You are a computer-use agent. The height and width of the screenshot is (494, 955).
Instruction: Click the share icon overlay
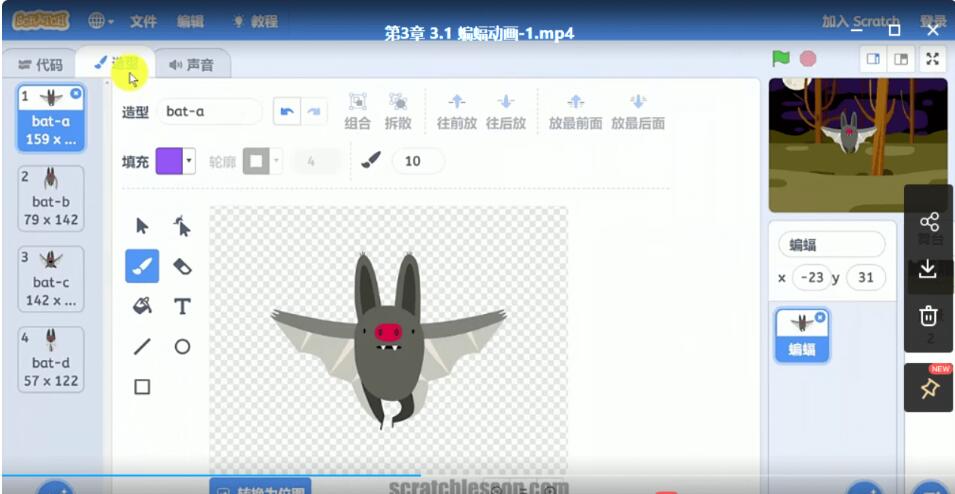(929, 221)
